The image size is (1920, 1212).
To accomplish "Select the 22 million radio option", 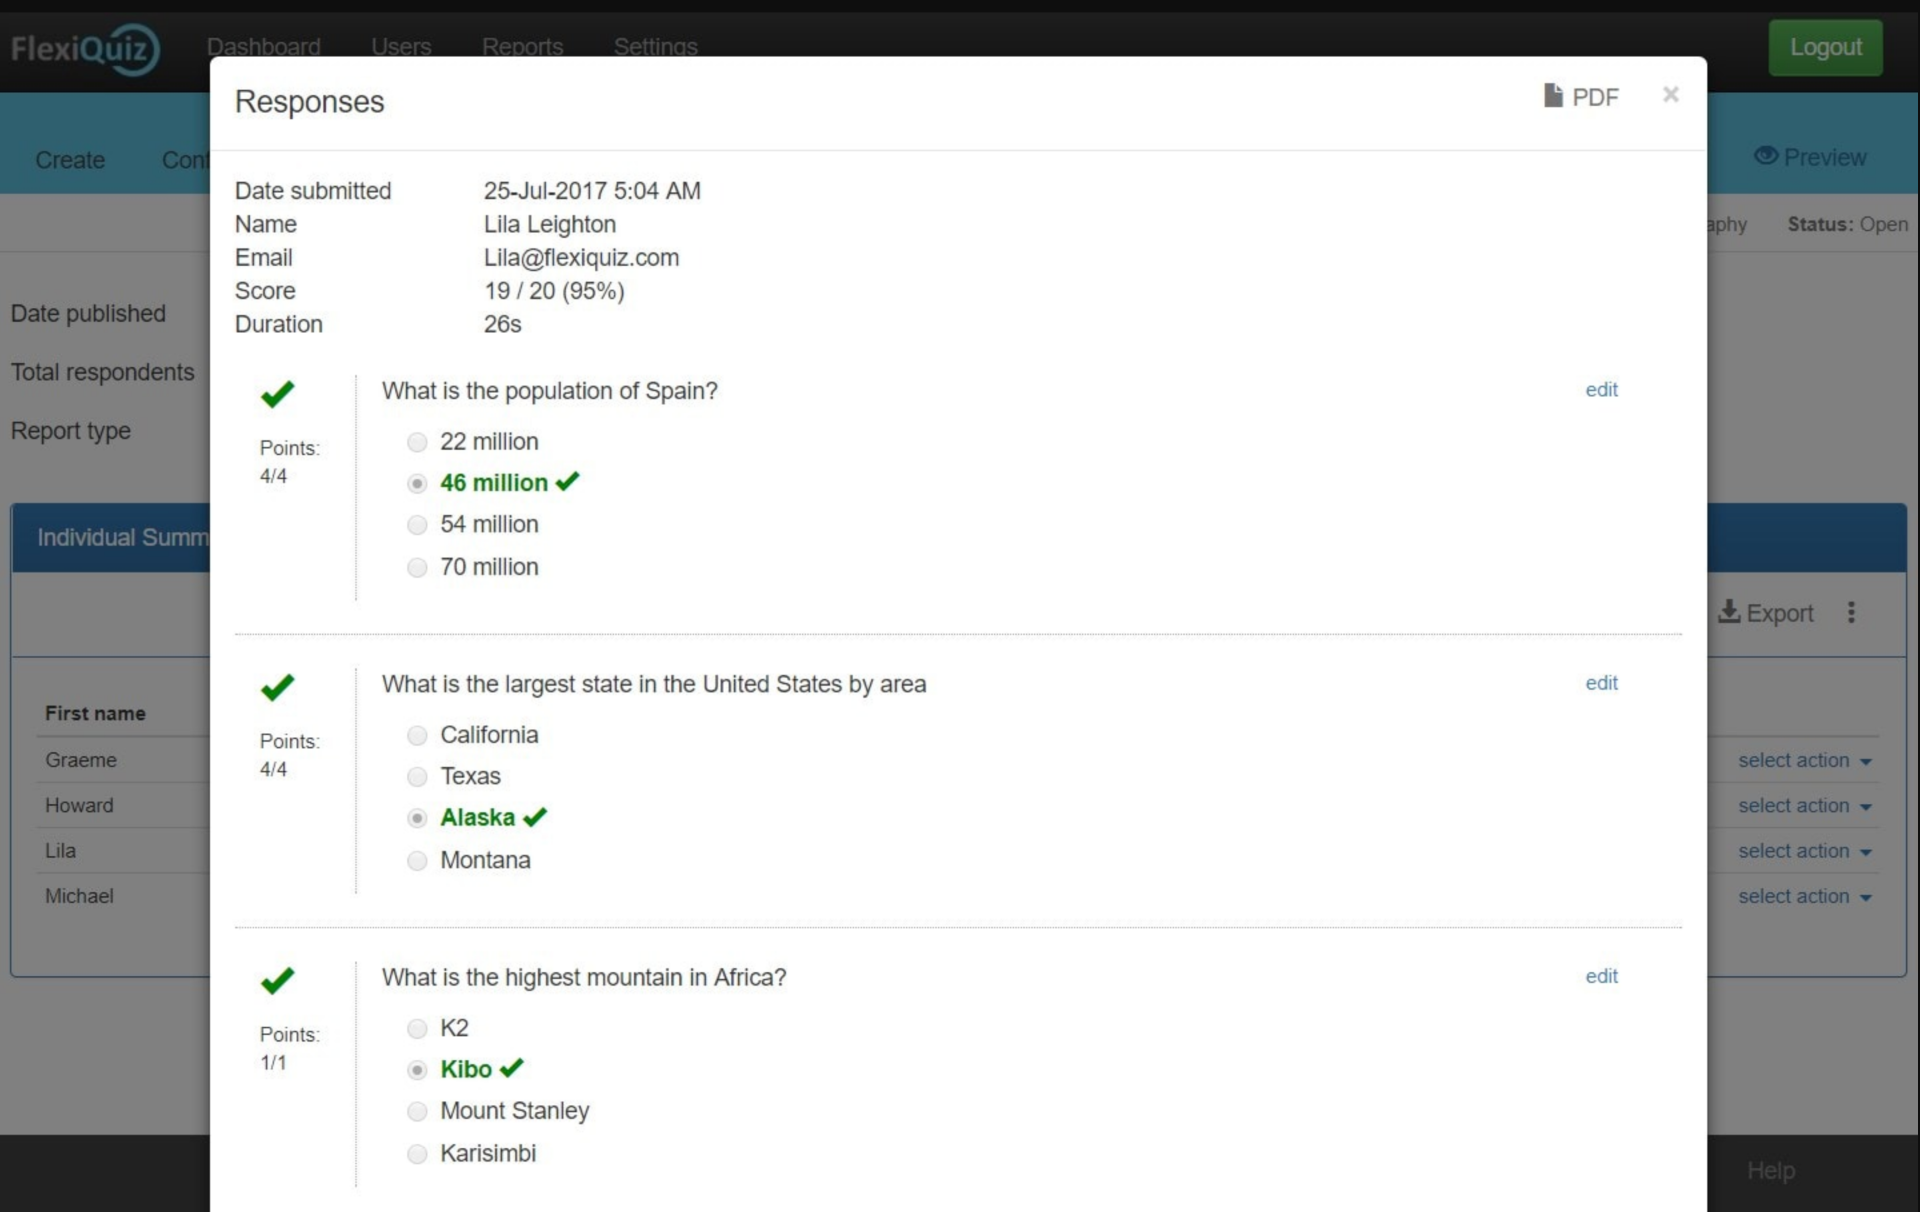I will (x=417, y=442).
